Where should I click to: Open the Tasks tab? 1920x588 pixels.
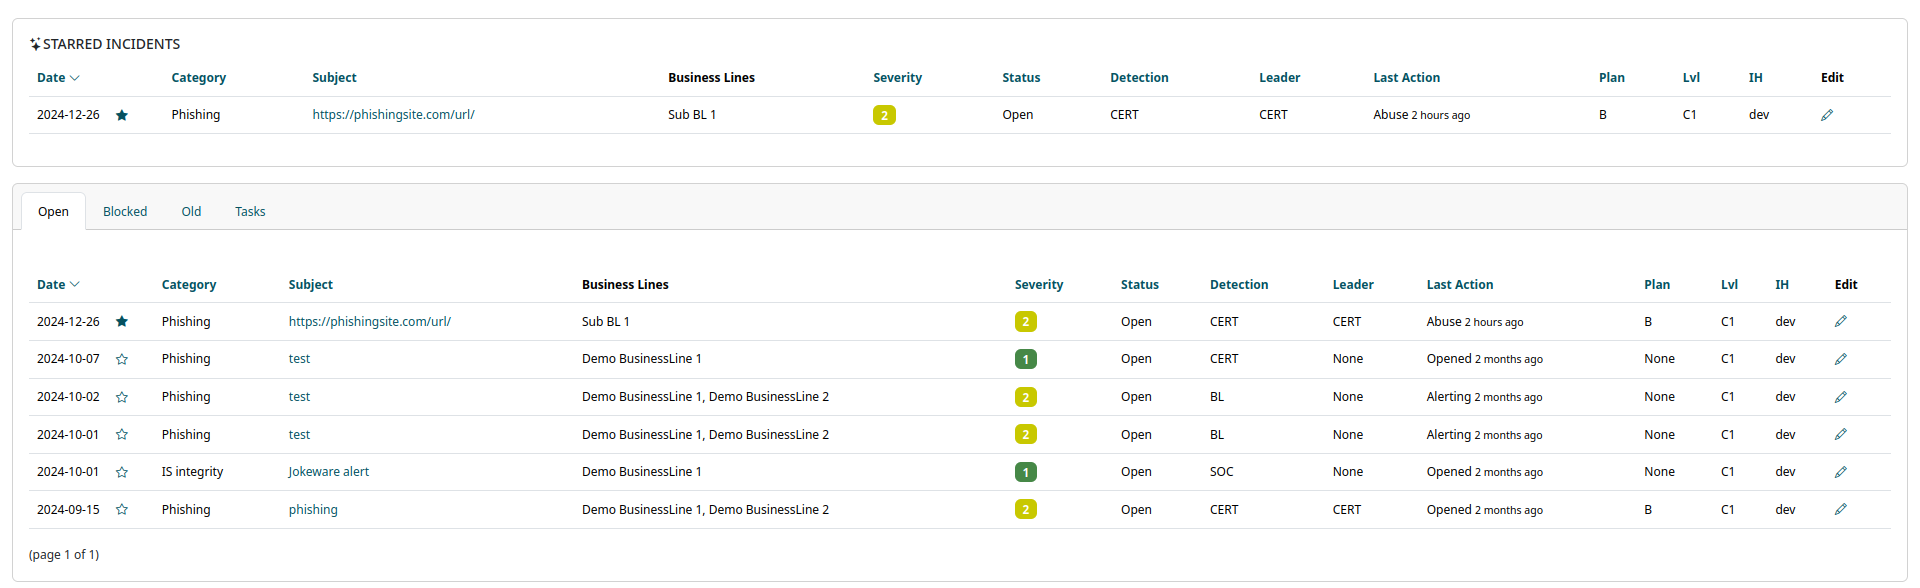(250, 212)
